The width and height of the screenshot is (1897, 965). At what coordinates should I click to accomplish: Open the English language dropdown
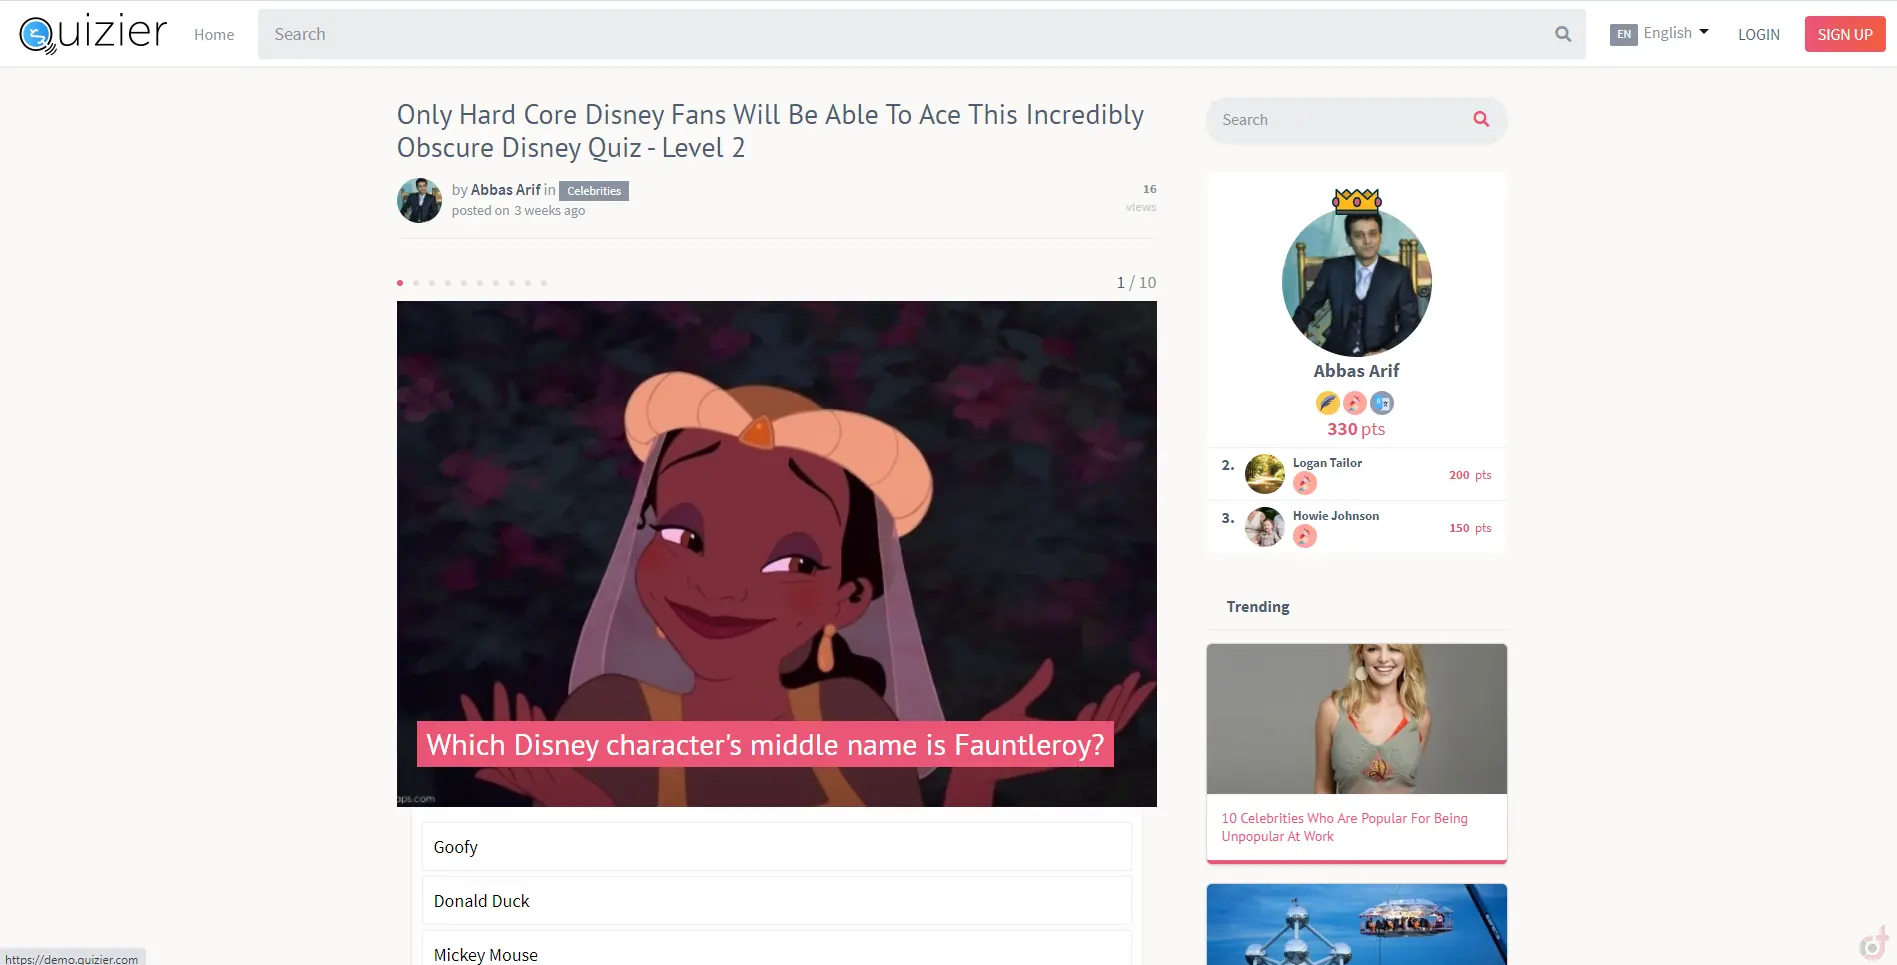point(1676,33)
